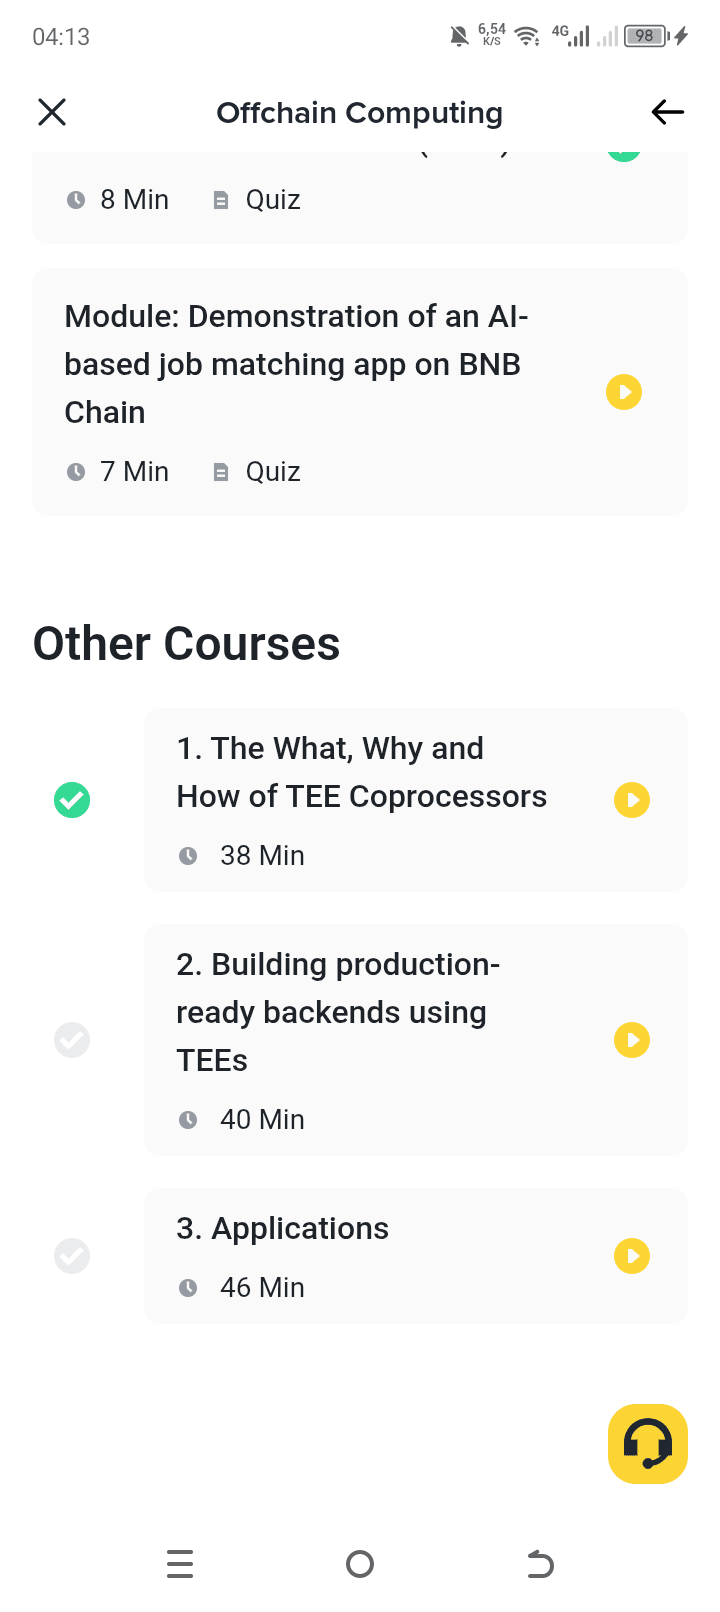Open Quiz for the 7 Min module

click(257, 472)
